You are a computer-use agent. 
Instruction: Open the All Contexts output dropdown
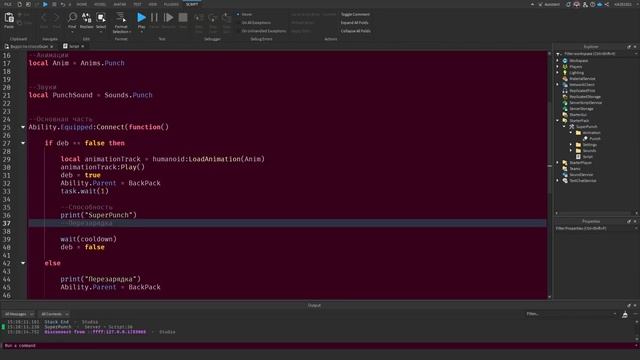[x=54, y=314]
